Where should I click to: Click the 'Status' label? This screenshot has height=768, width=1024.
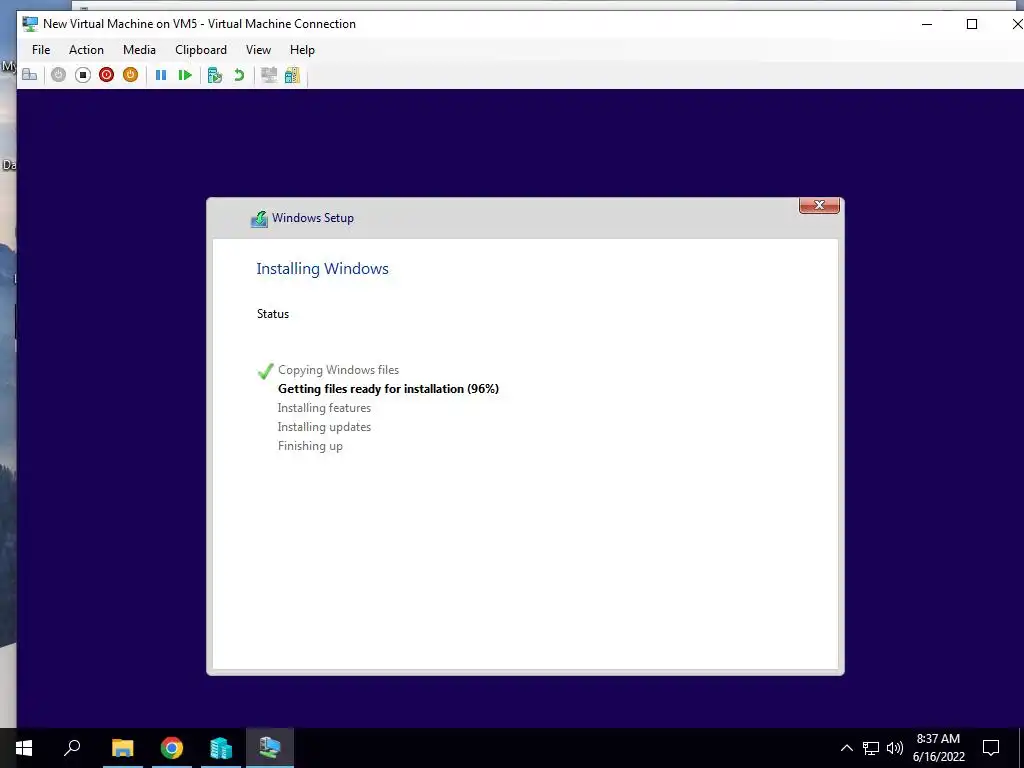coord(273,313)
